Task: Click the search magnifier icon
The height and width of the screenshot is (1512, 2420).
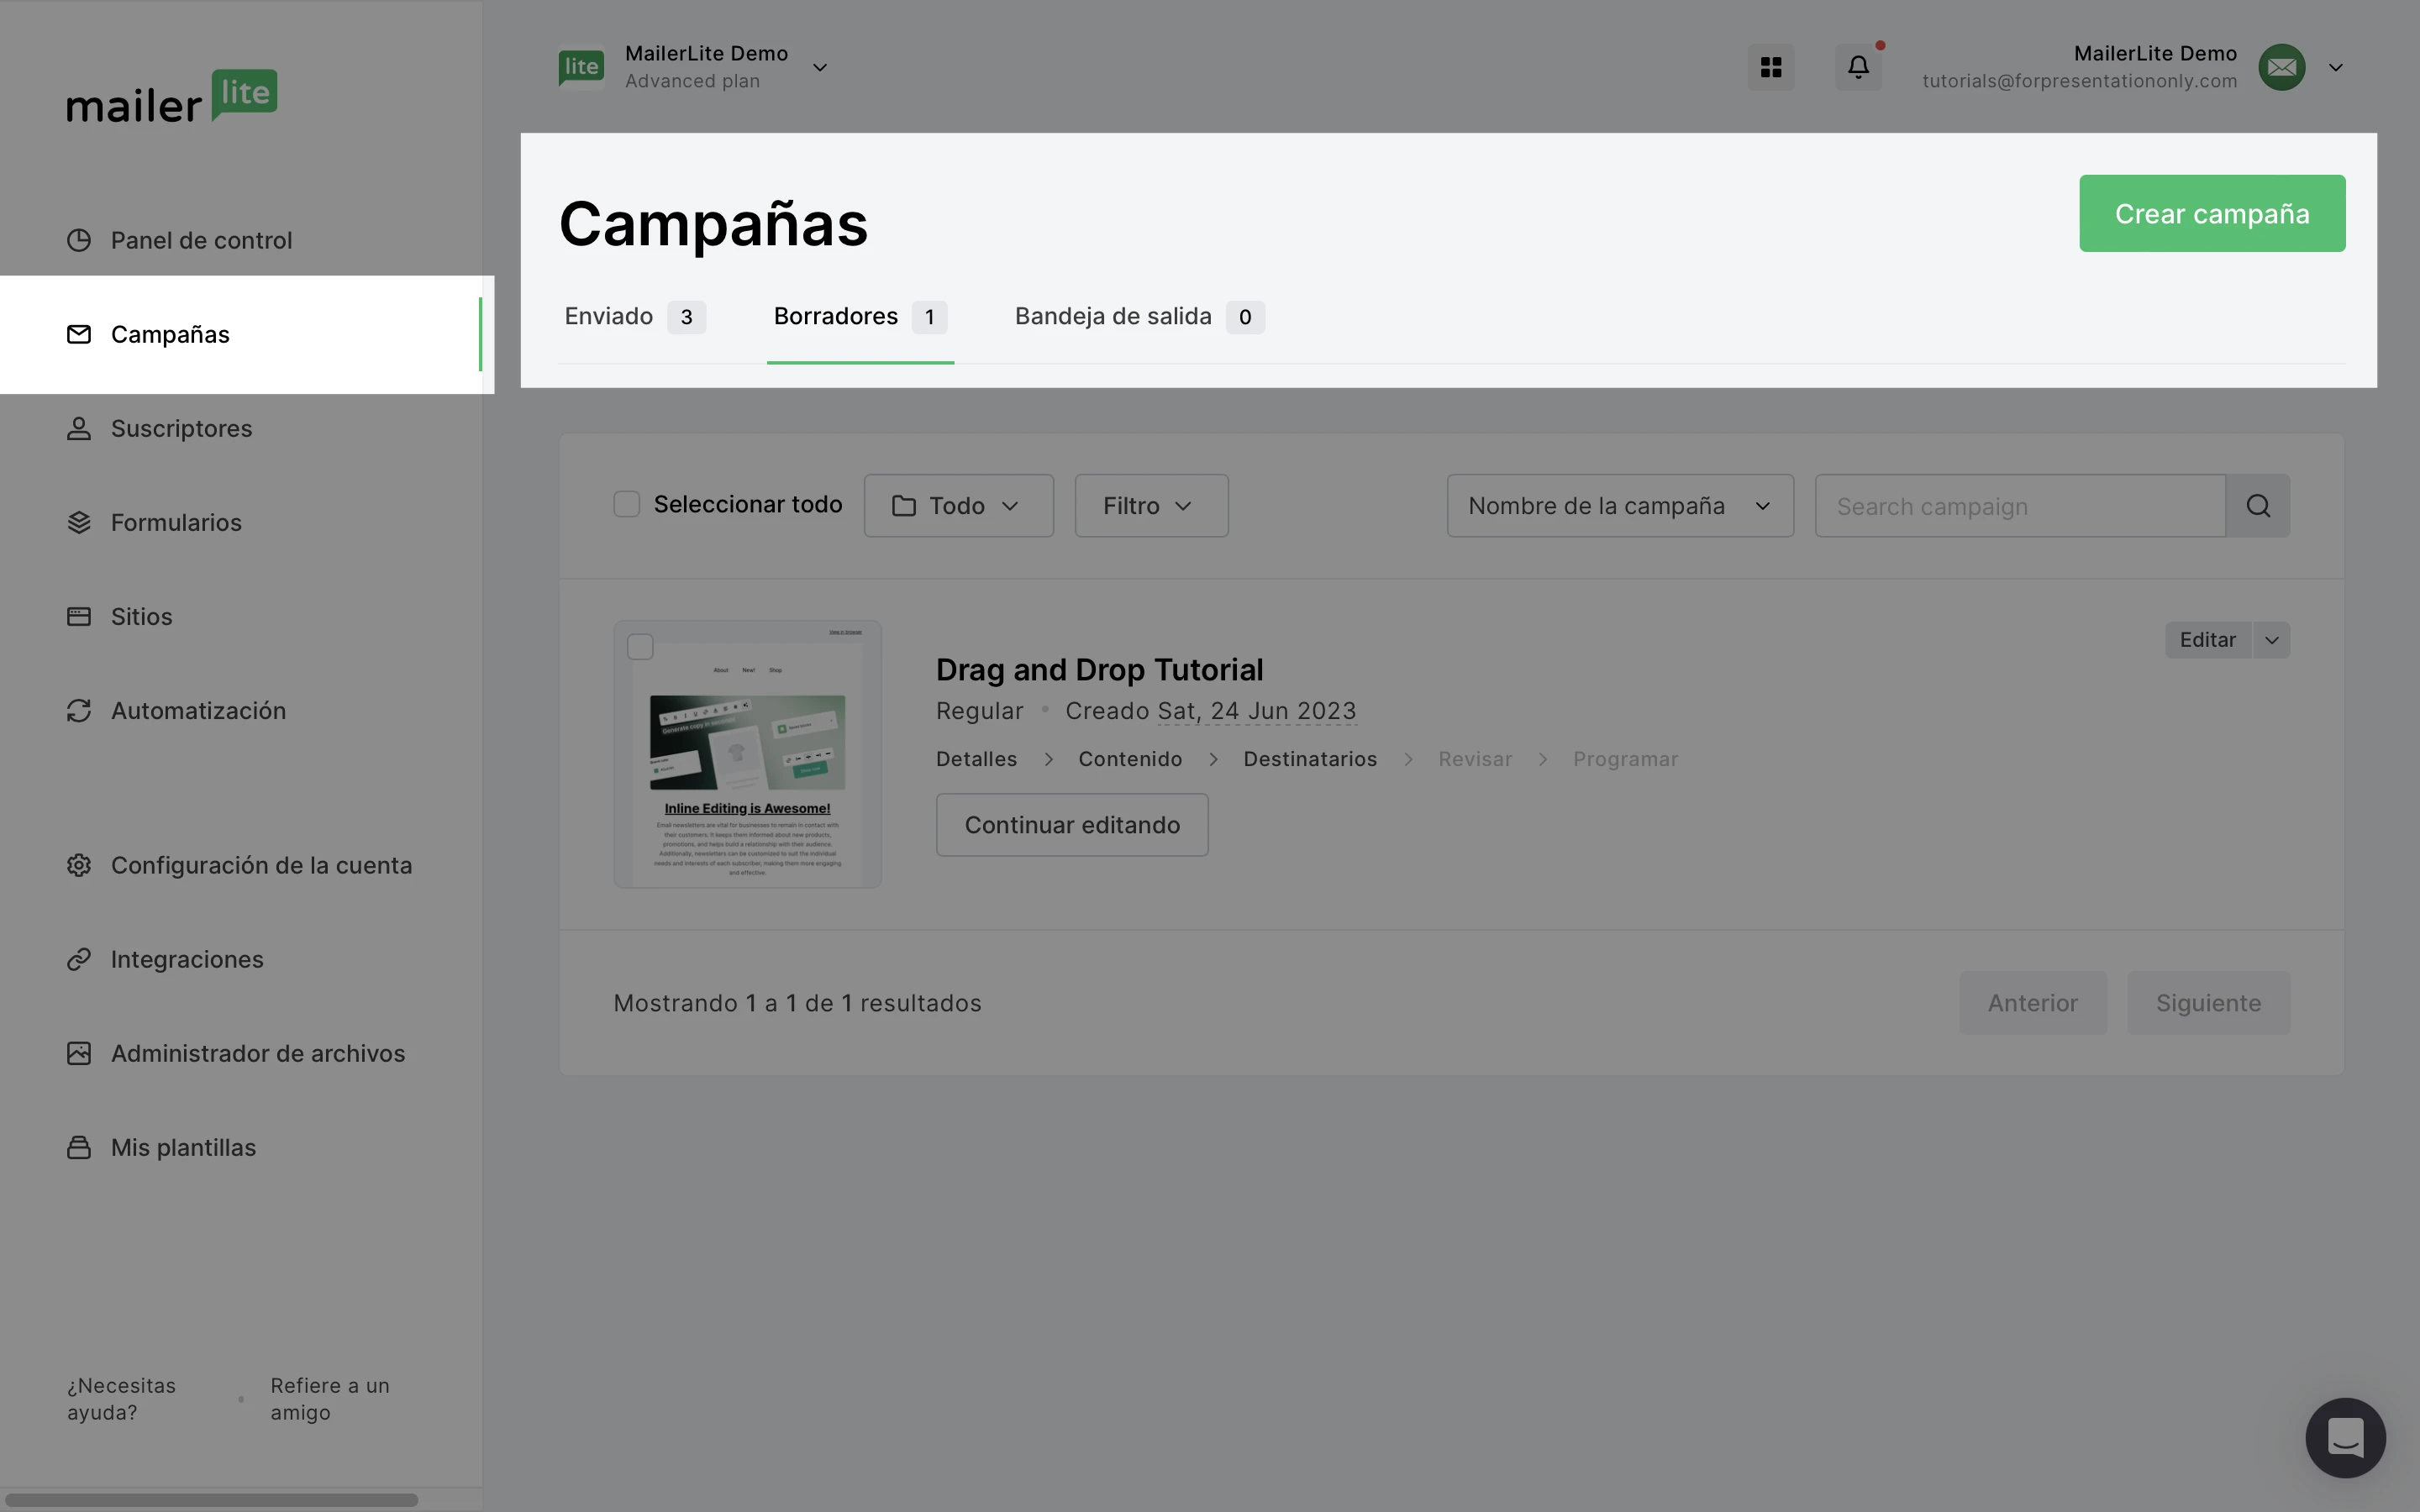Action: click(x=2257, y=506)
